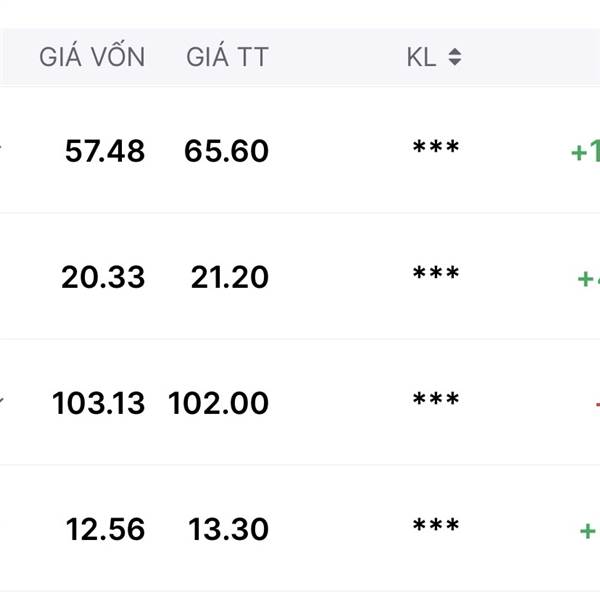Click green gain figure in 57.48 row
This screenshot has width=600, height=600.
tap(585, 151)
